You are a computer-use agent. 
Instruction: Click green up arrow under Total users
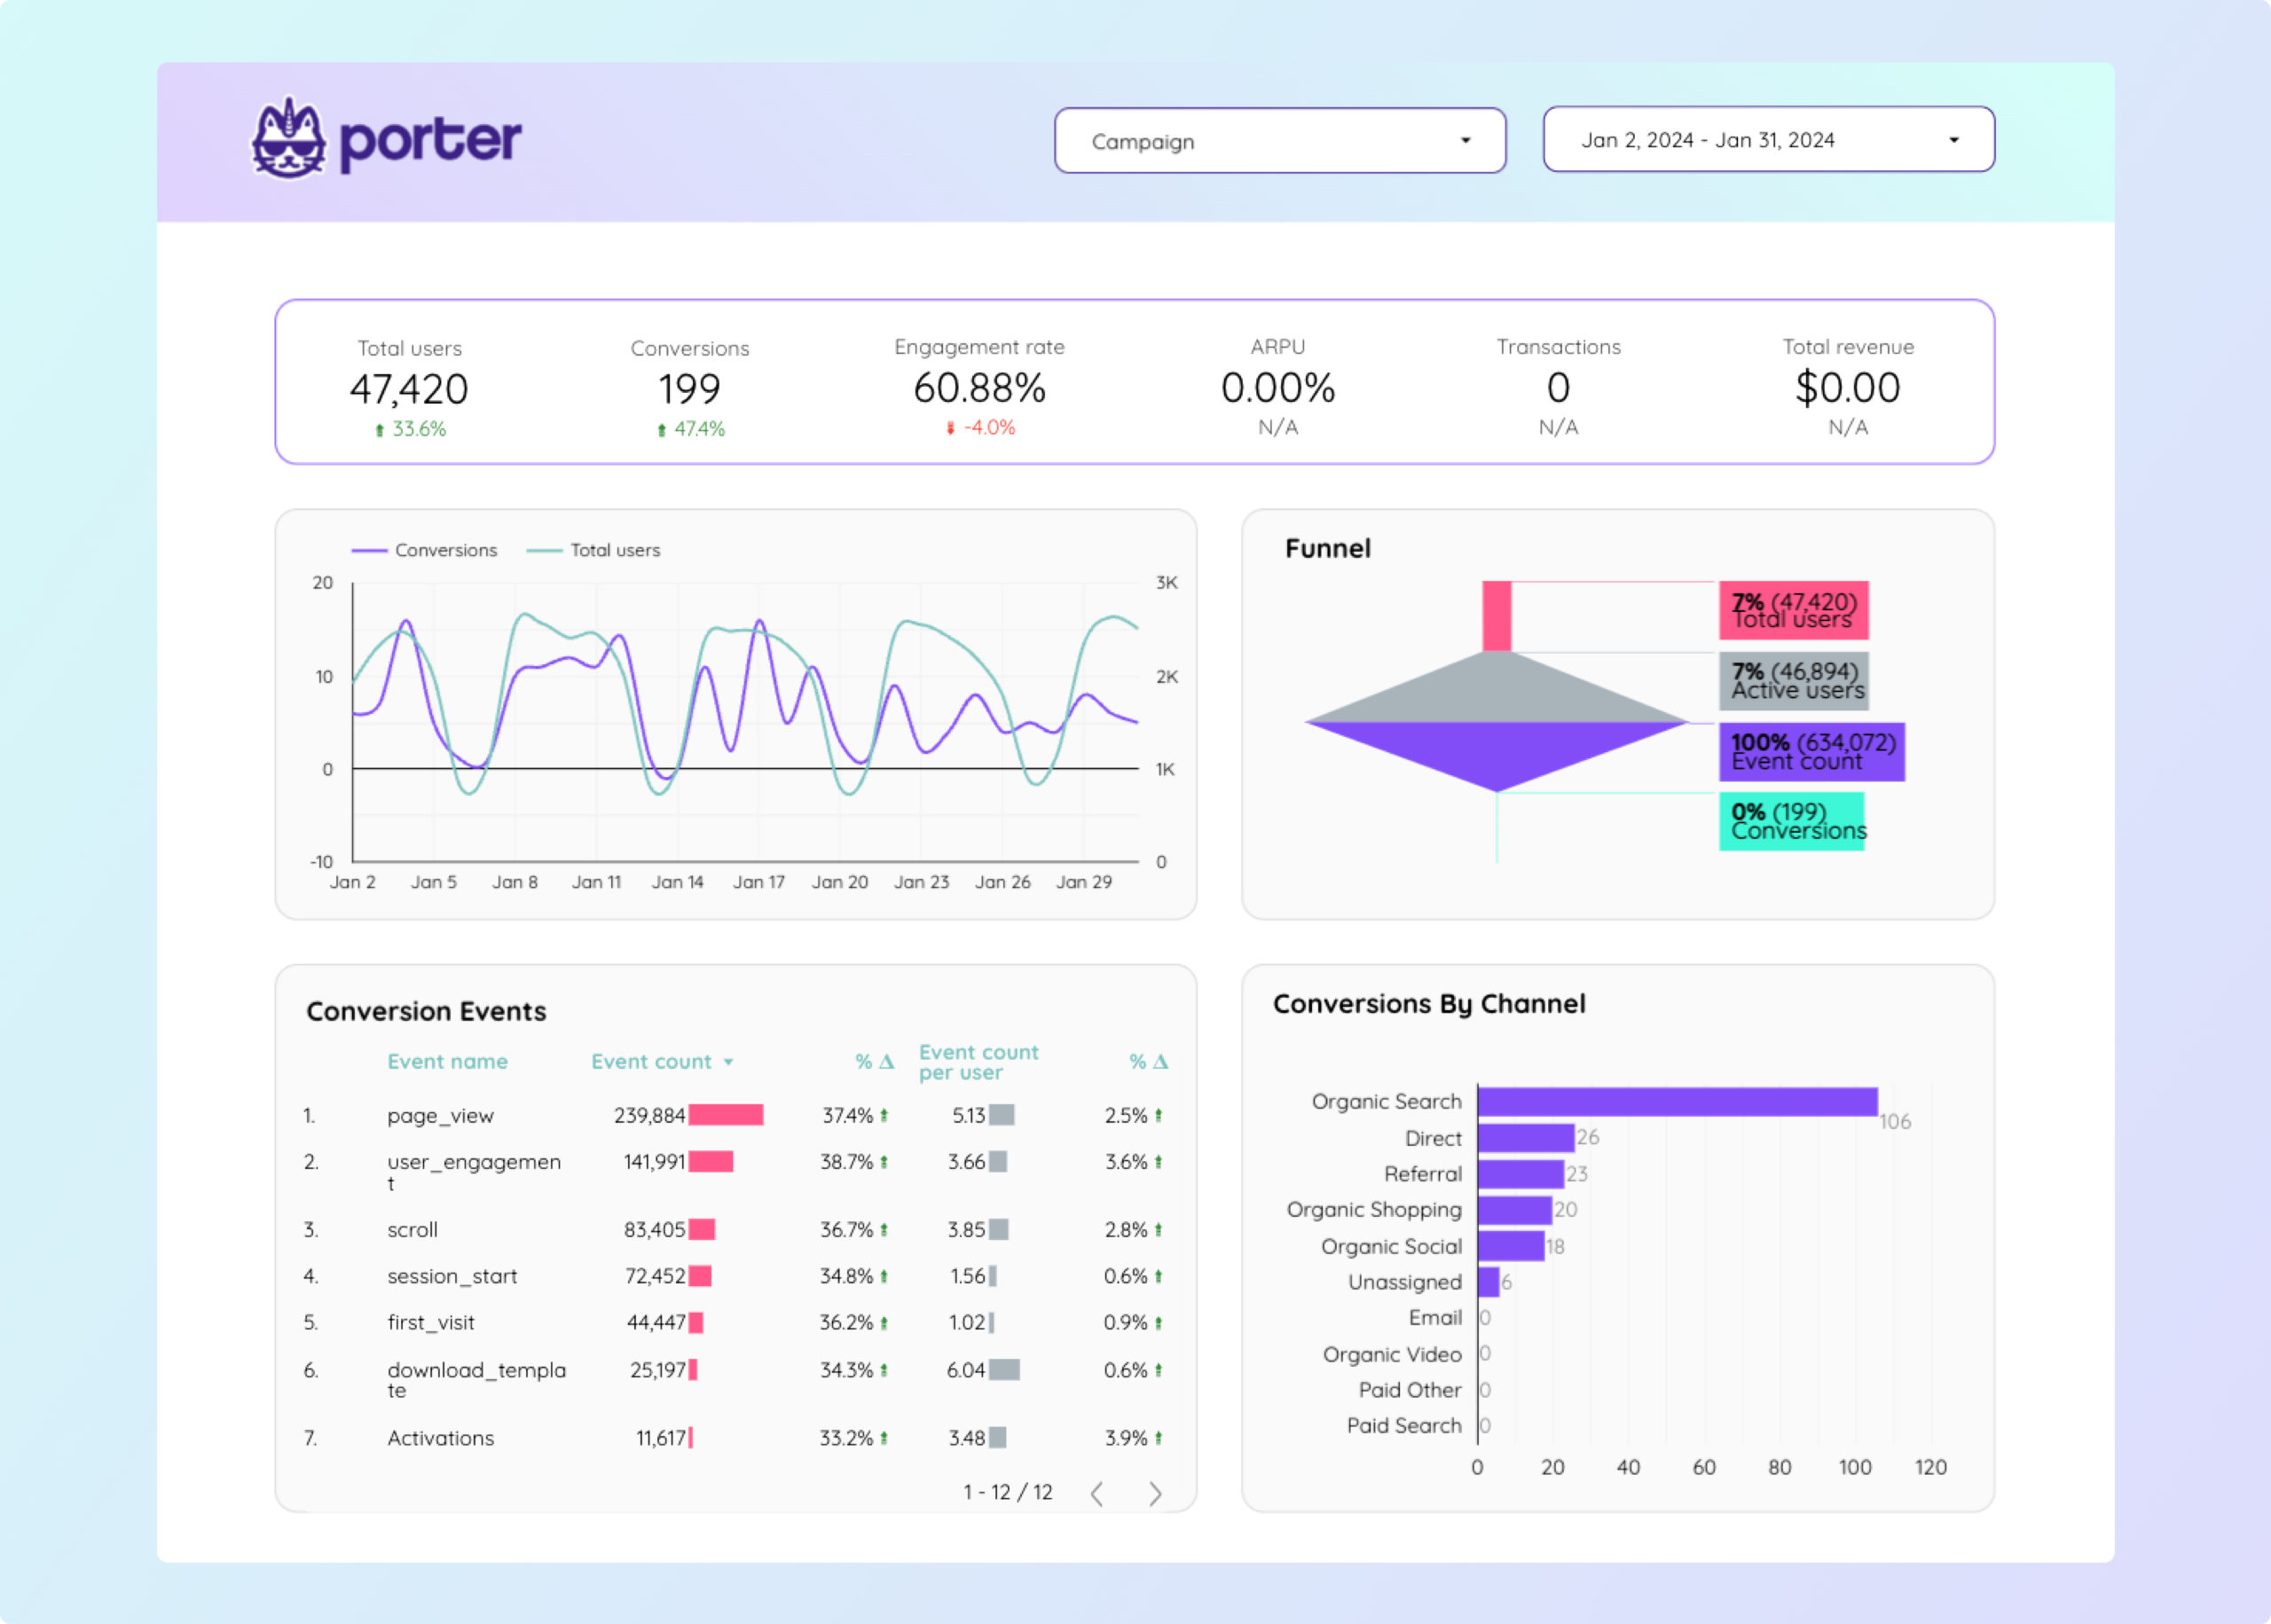click(379, 430)
